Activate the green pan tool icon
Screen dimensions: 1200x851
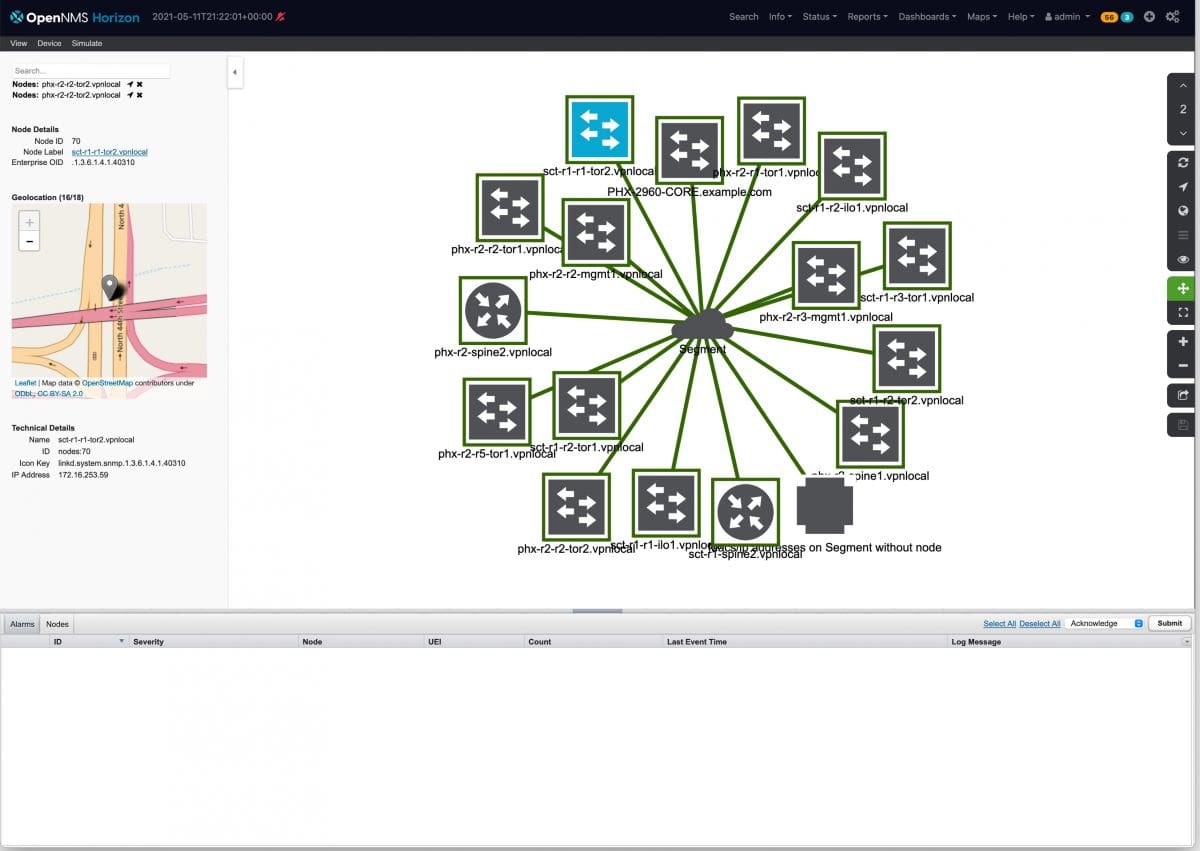(x=1182, y=288)
